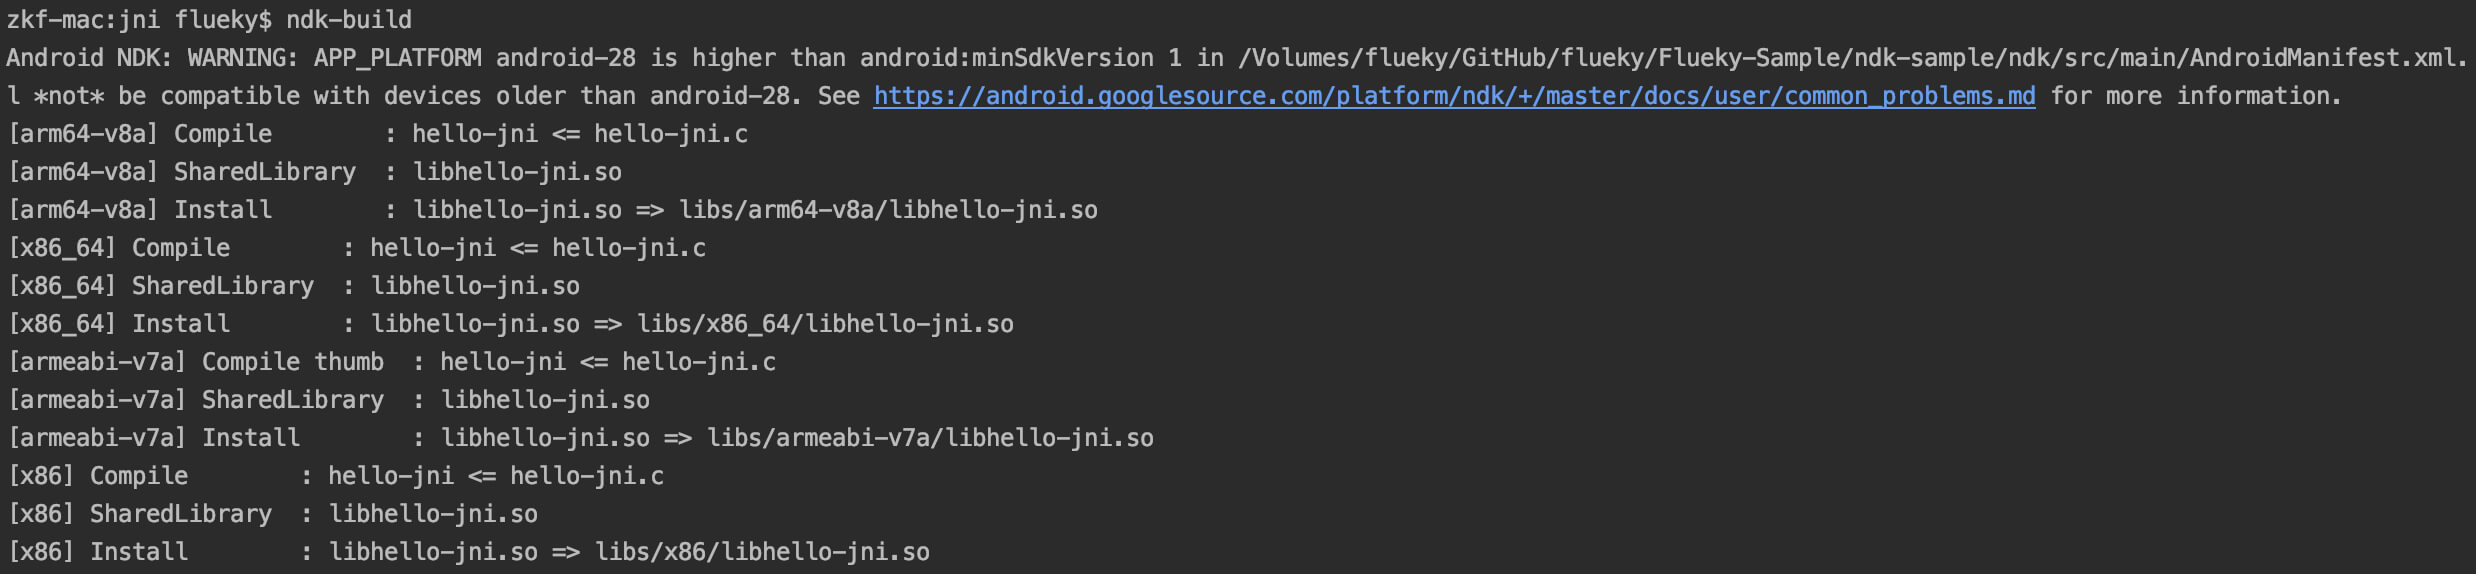Screen dimensions: 2476x574
Task: Click the libs/arm64-v8a/libhello-jni.so install path
Action: (888, 210)
